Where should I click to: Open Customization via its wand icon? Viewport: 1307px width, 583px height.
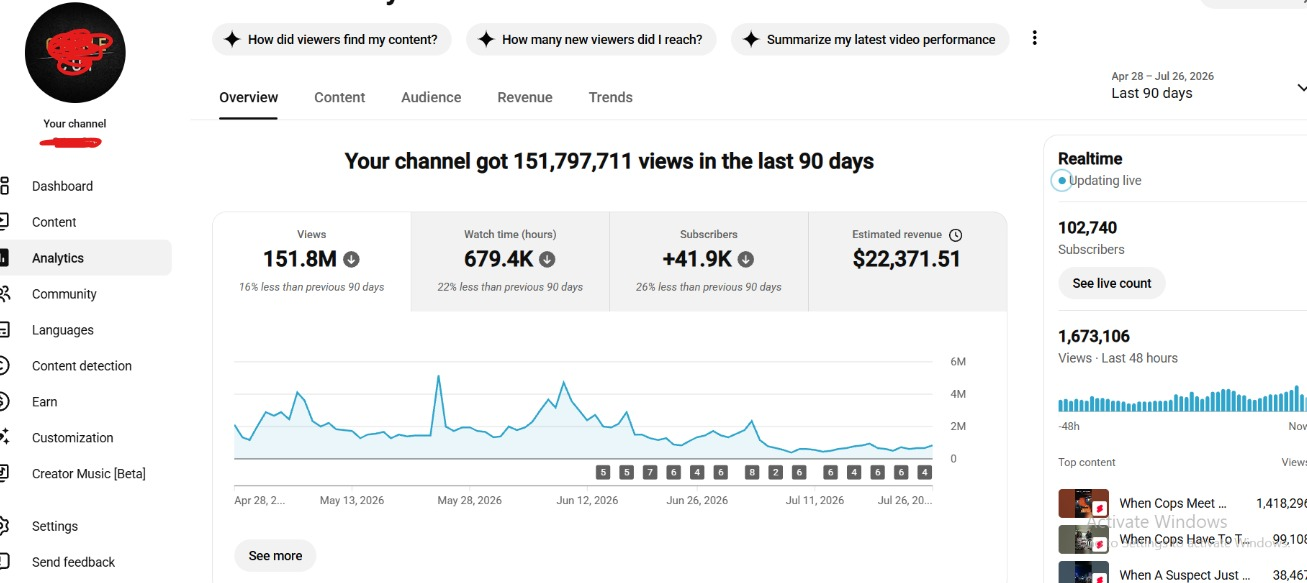(4, 438)
